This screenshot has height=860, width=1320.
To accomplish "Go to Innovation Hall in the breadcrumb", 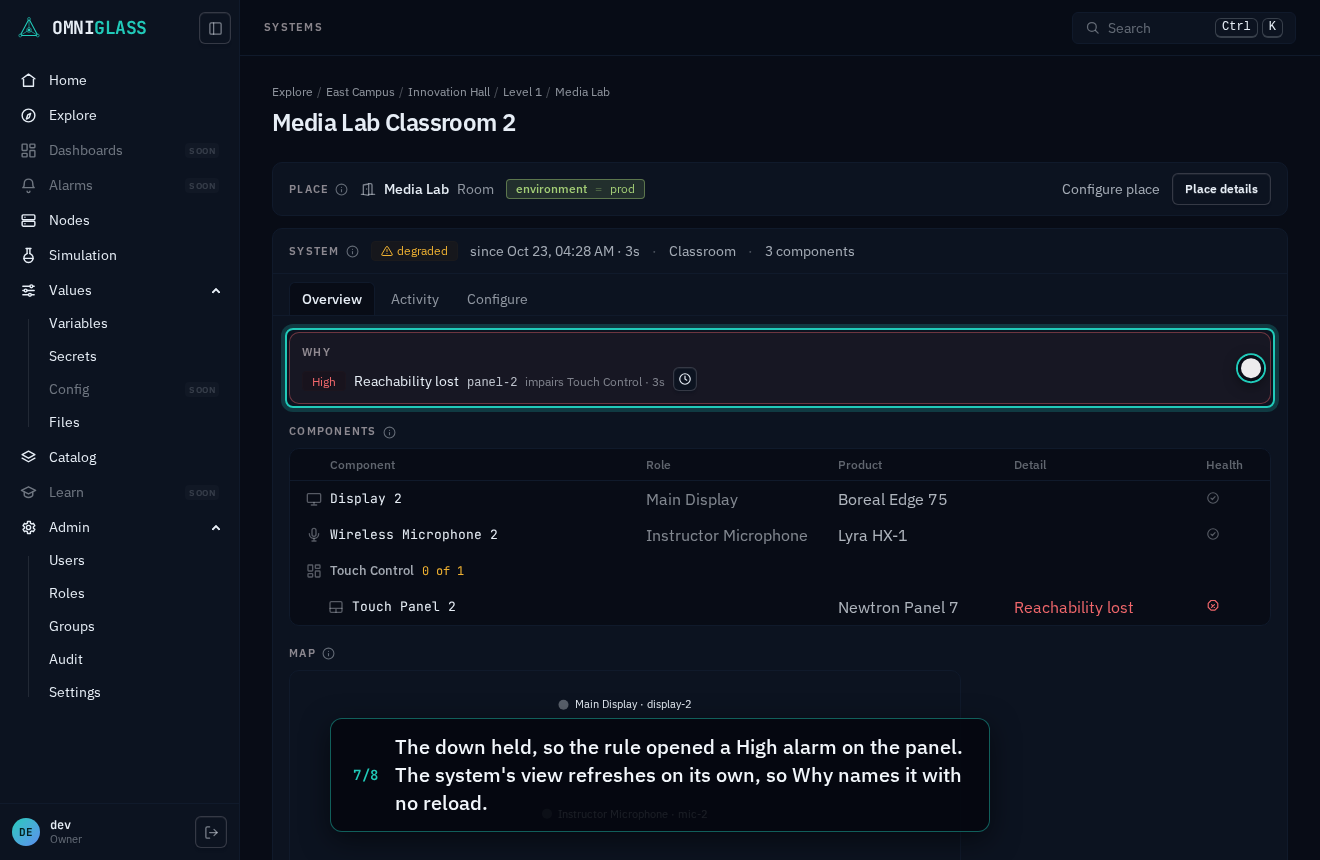I will [x=449, y=92].
